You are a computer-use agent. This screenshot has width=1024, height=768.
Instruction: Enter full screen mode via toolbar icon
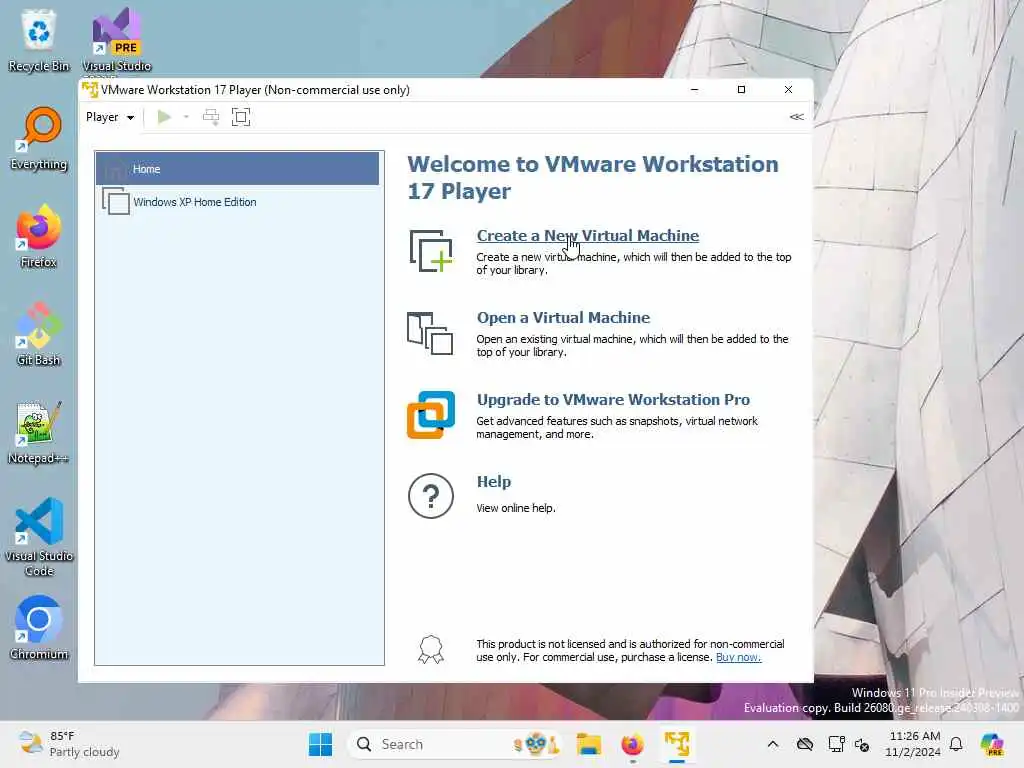pos(241,117)
